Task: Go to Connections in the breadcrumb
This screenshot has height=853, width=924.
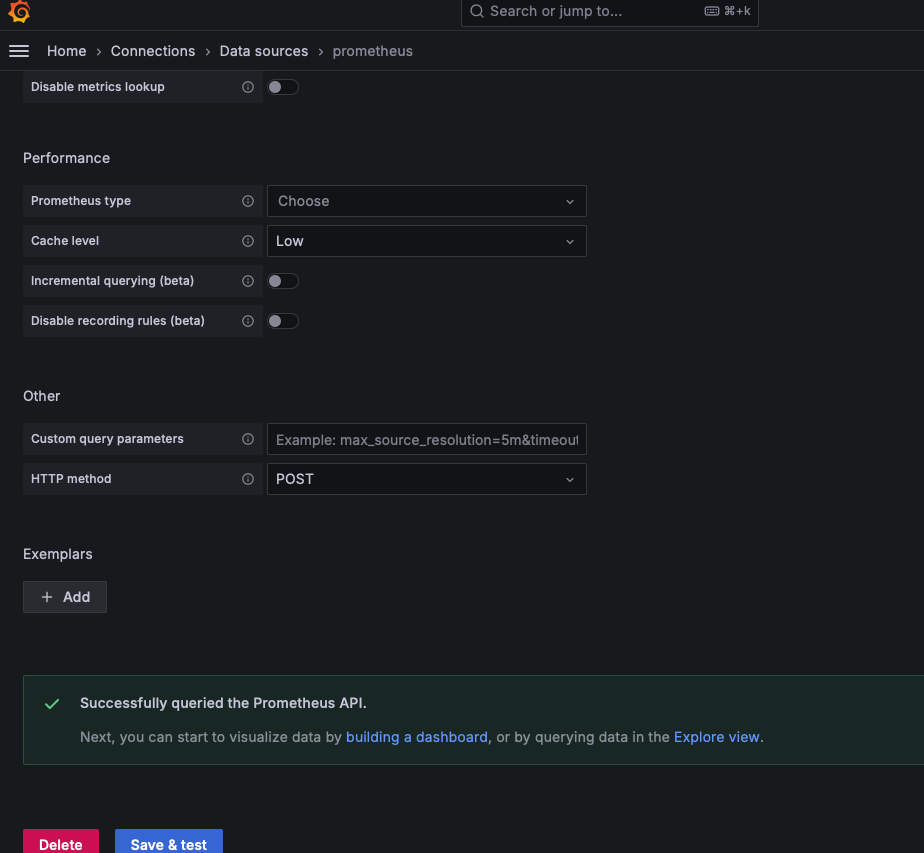Action: pyautogui.click(x=152, y=51)
